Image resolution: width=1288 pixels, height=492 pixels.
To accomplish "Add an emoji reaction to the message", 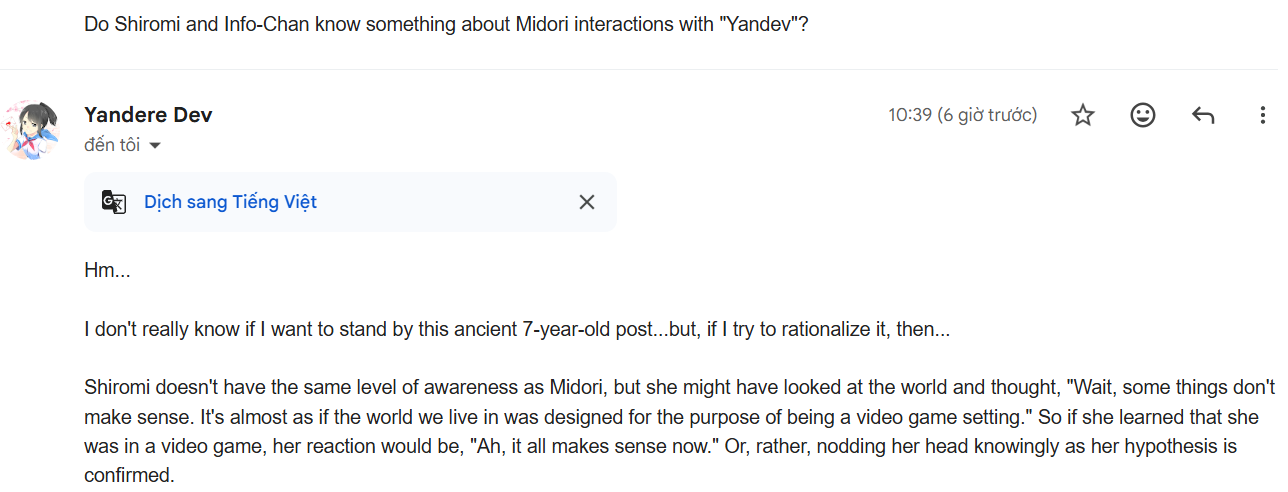I will 1143,115.
